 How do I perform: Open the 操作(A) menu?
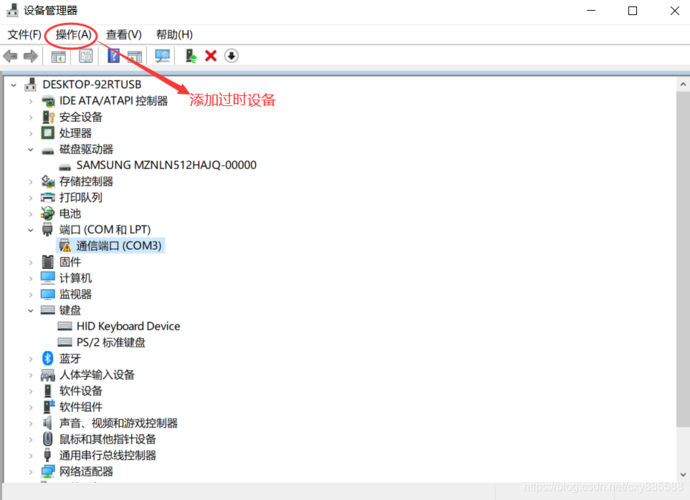click(73, 34)
